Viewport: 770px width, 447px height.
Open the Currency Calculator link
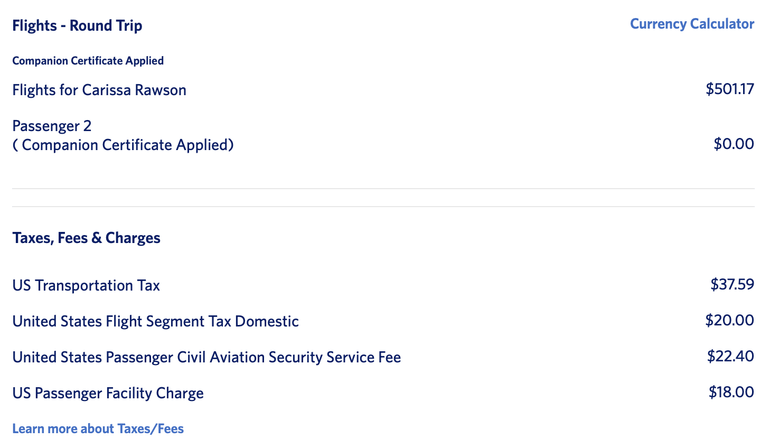[x=691, y=24]
